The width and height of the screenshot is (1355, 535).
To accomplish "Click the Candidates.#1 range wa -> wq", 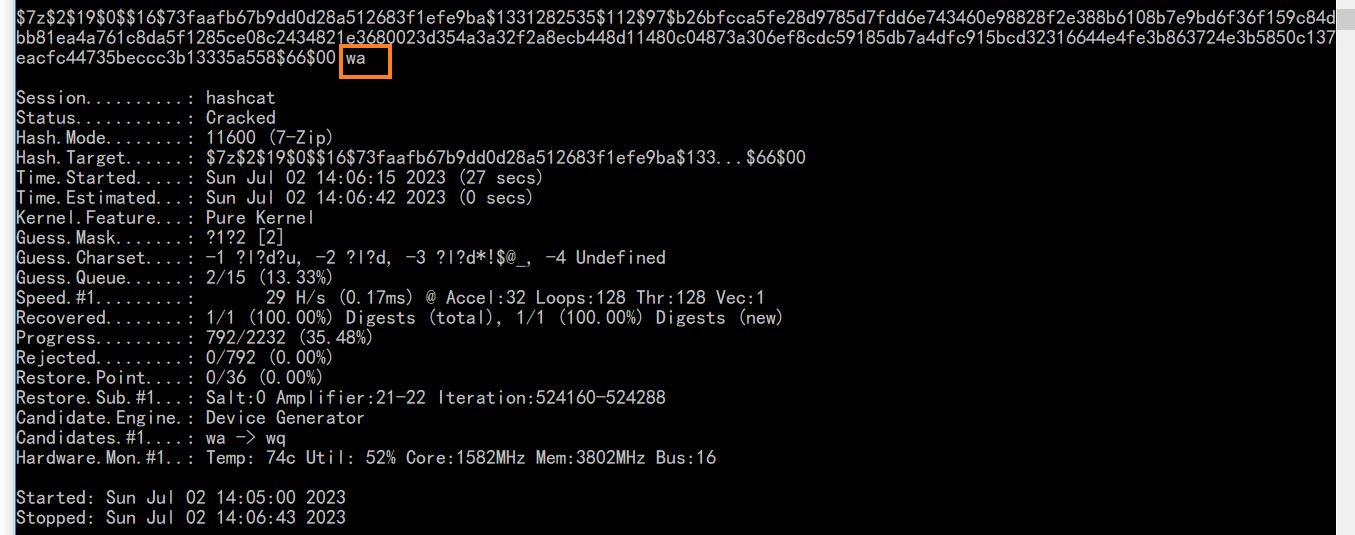I will click(x=245, y=438).
